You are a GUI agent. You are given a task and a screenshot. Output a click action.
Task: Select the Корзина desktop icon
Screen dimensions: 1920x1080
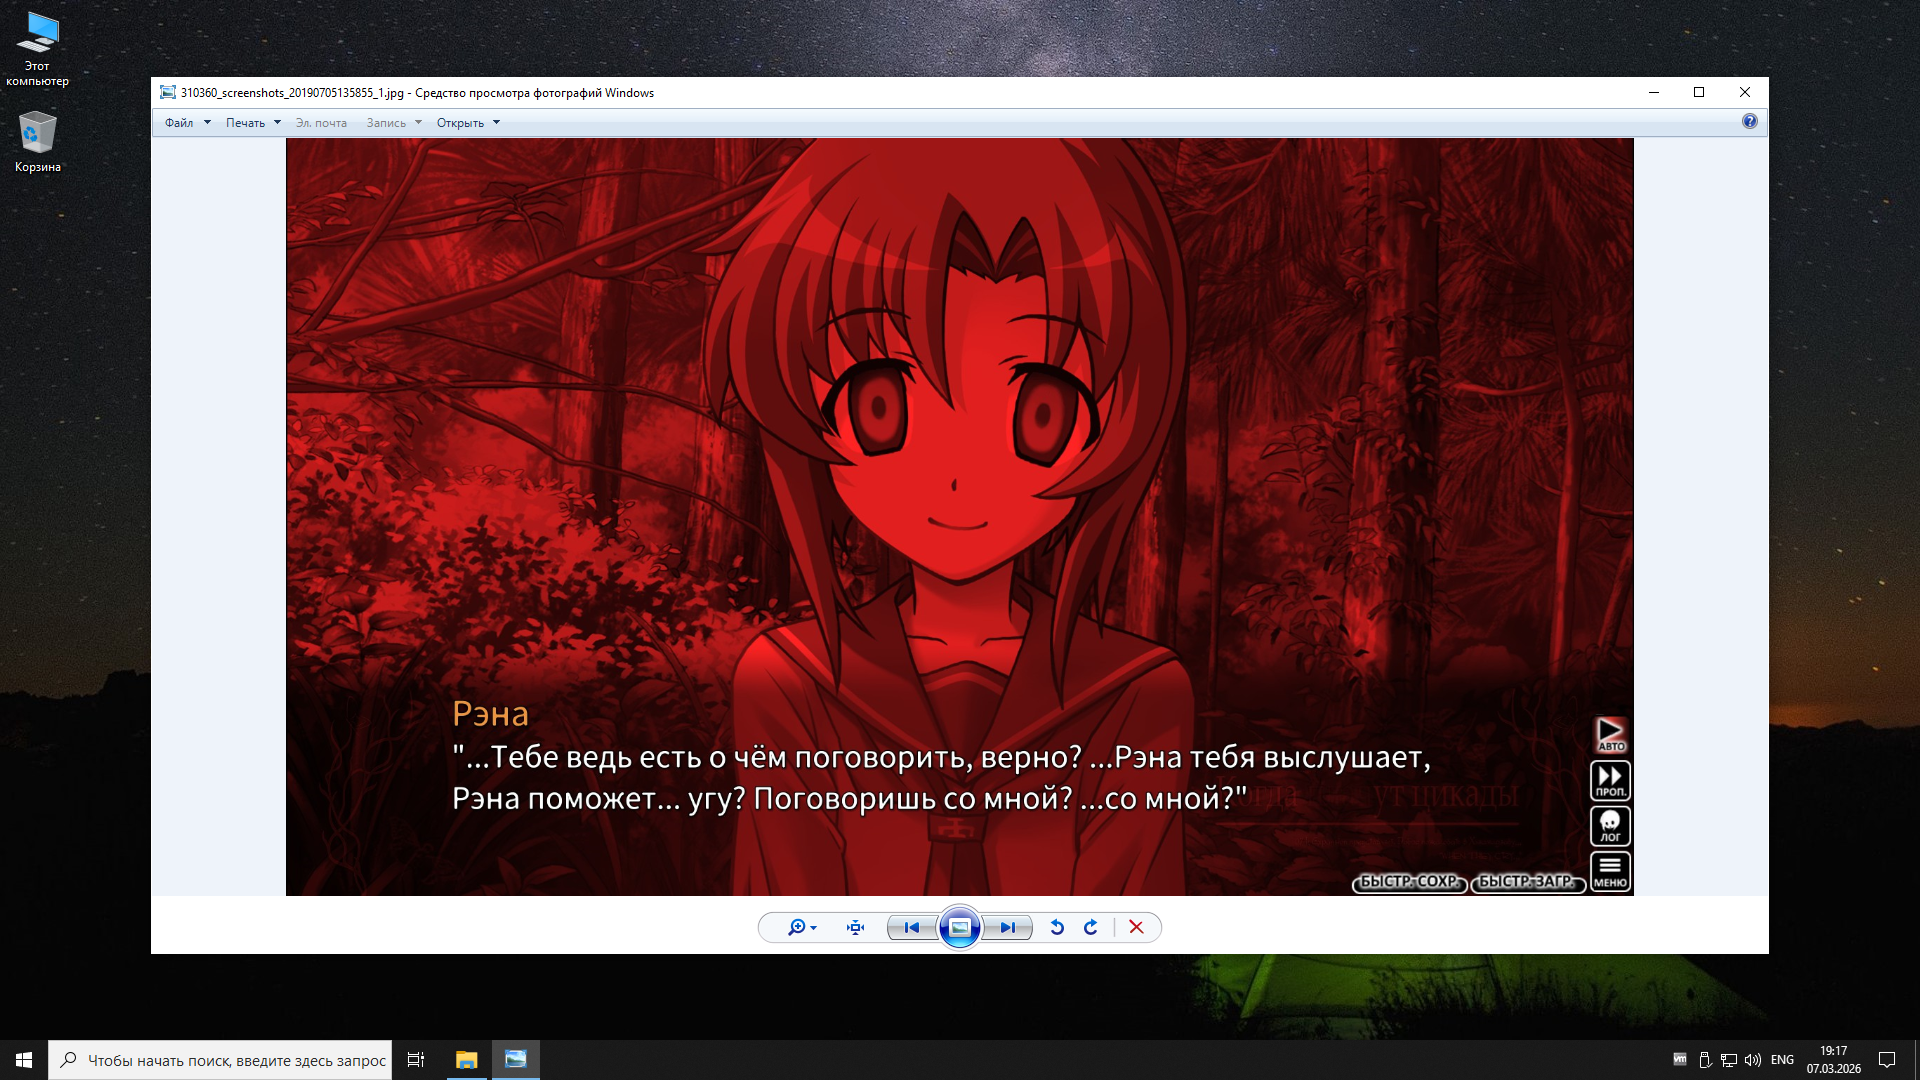point(38,142)
